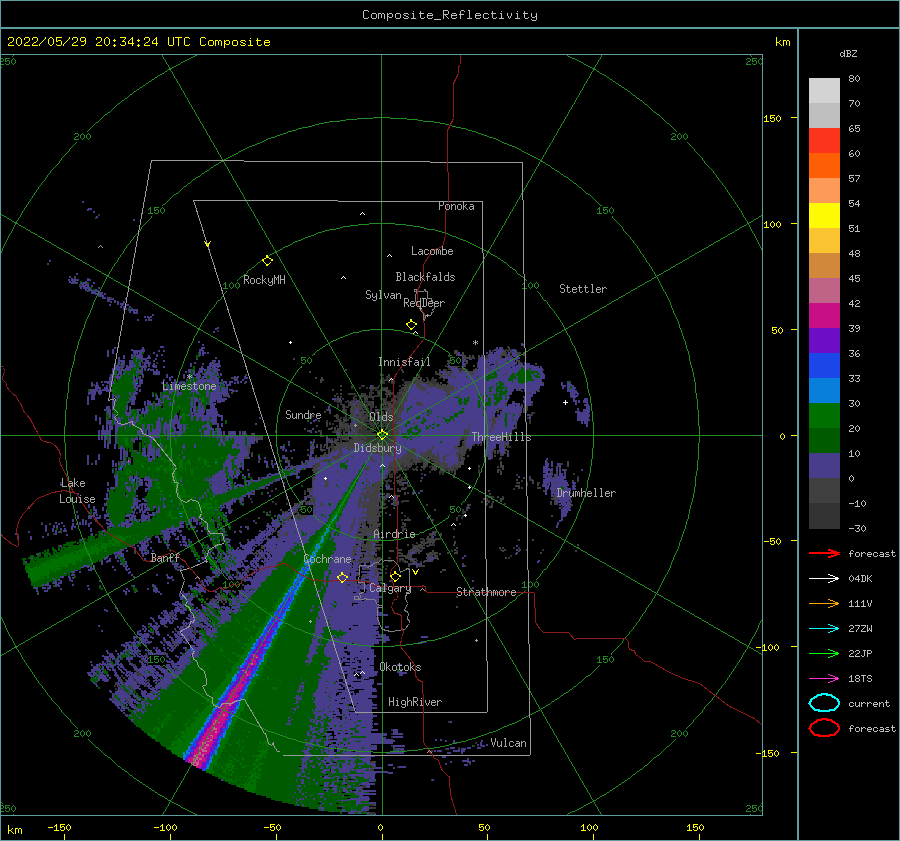Click the RockyMH label
This screenshot has width=900, height=841.
(264, 280)
